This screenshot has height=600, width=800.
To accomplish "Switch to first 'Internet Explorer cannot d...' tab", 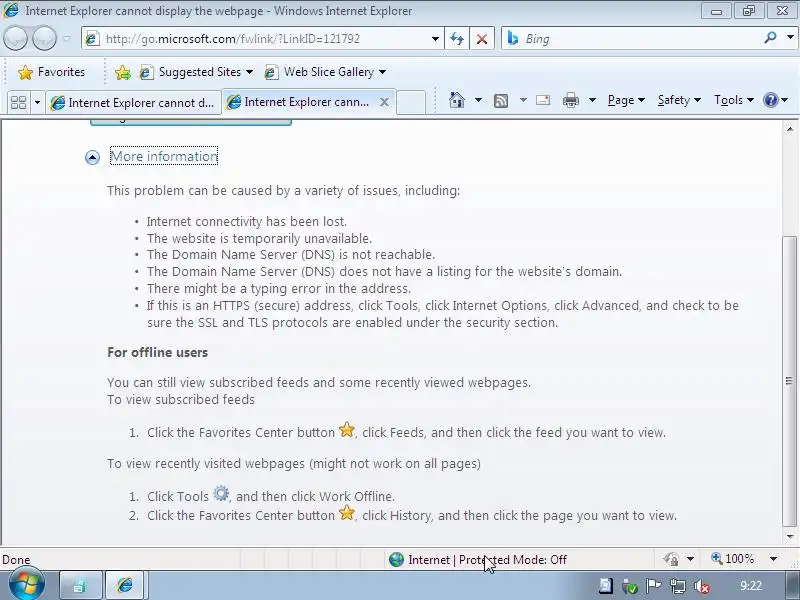I will [133, 103].
